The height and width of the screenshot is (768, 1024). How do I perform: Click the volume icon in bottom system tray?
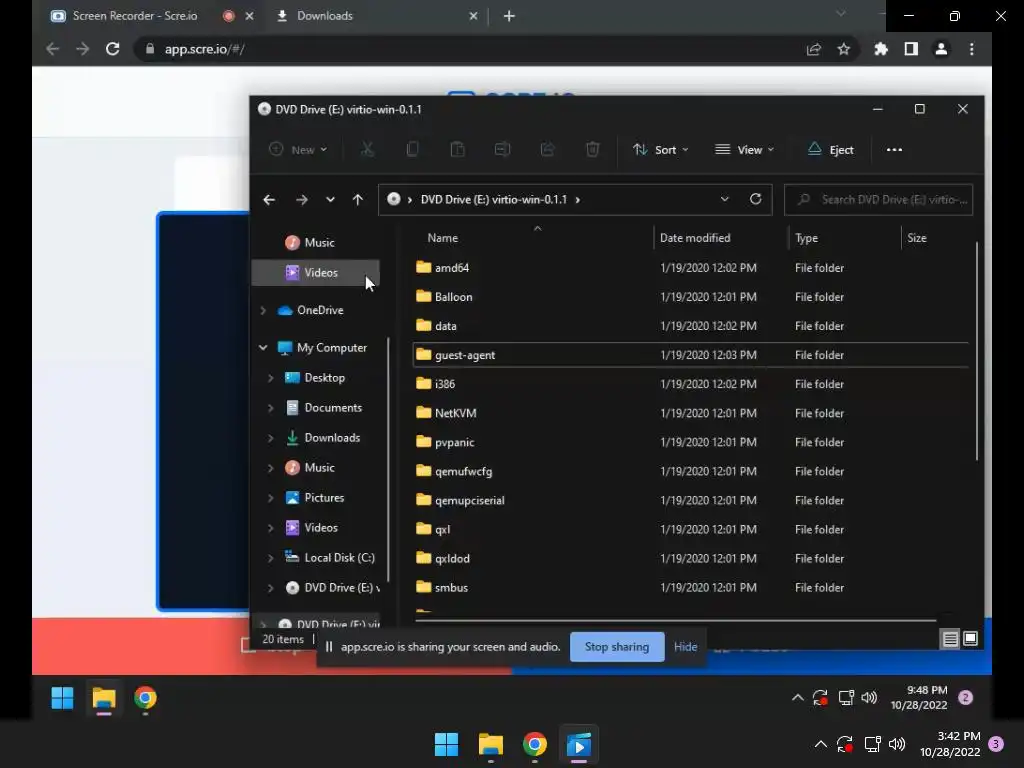897,744
